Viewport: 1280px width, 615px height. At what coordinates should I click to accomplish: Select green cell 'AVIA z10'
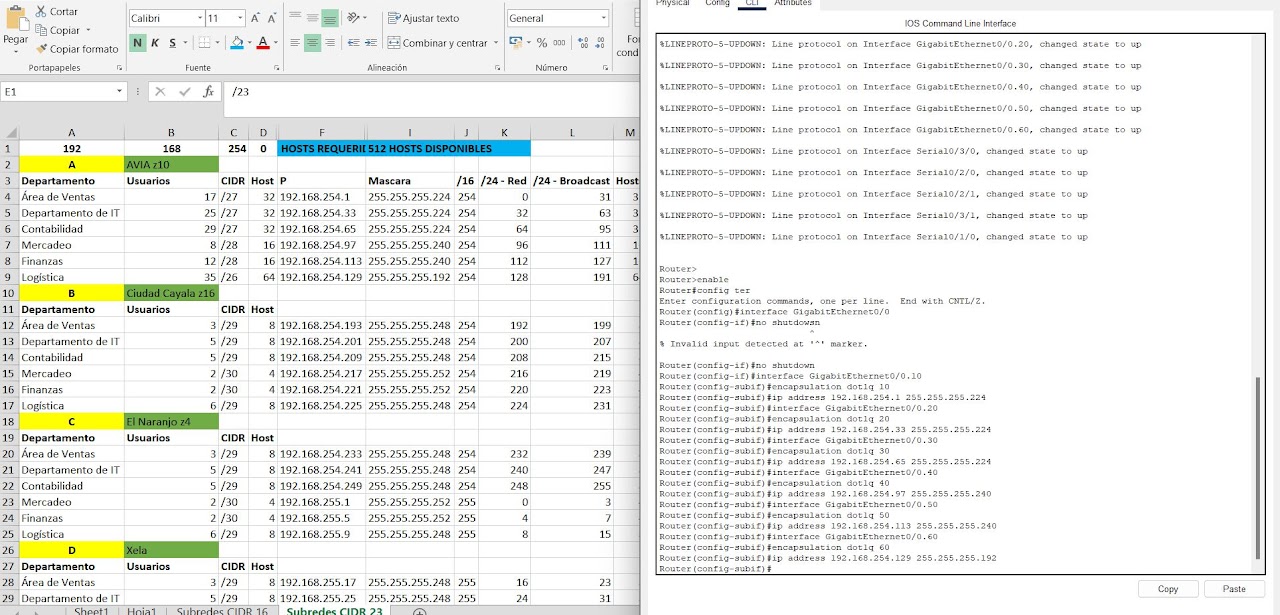tap(171, 164)
